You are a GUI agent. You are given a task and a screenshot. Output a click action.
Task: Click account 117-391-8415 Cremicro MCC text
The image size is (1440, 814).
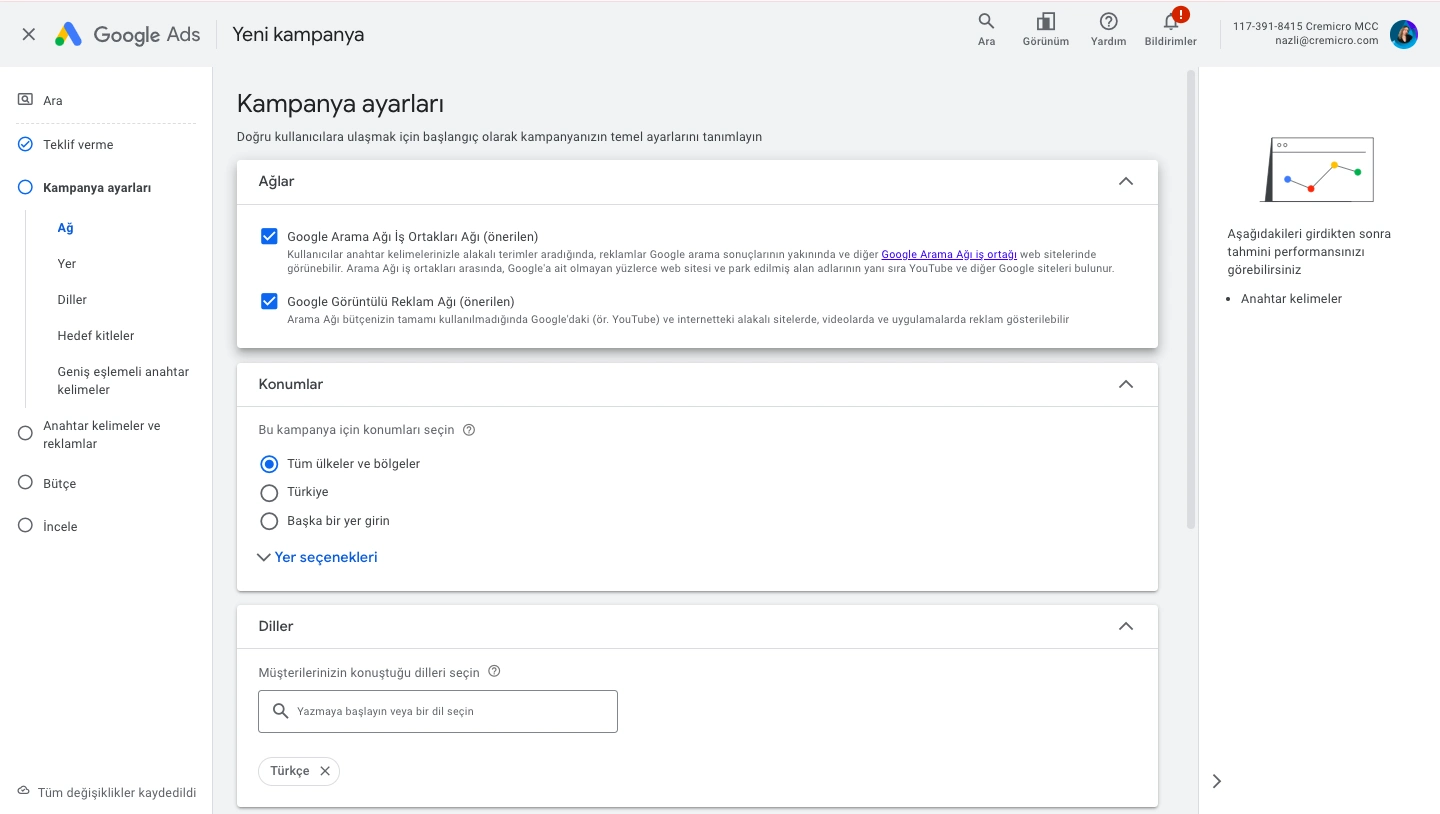(x=1306, y=26)
